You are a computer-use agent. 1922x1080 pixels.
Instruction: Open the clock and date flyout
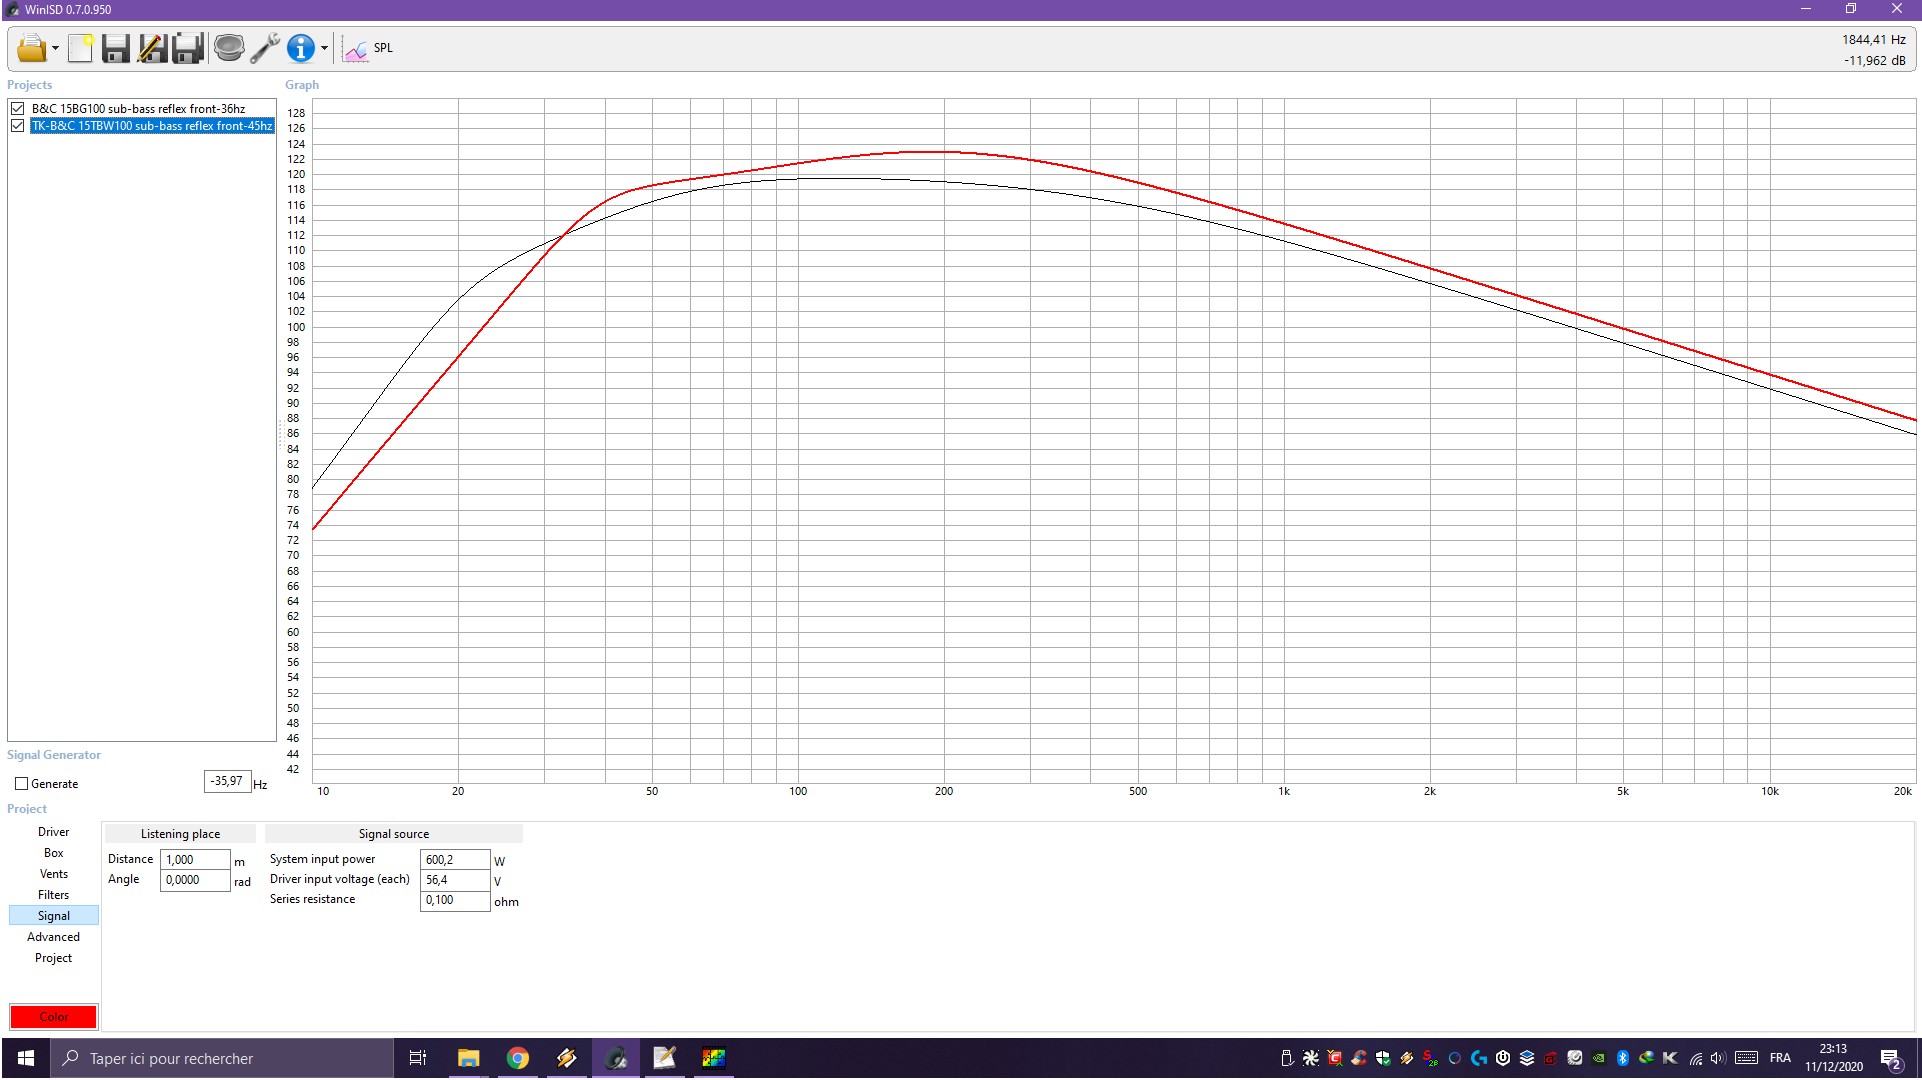tap(1833, 1058)
